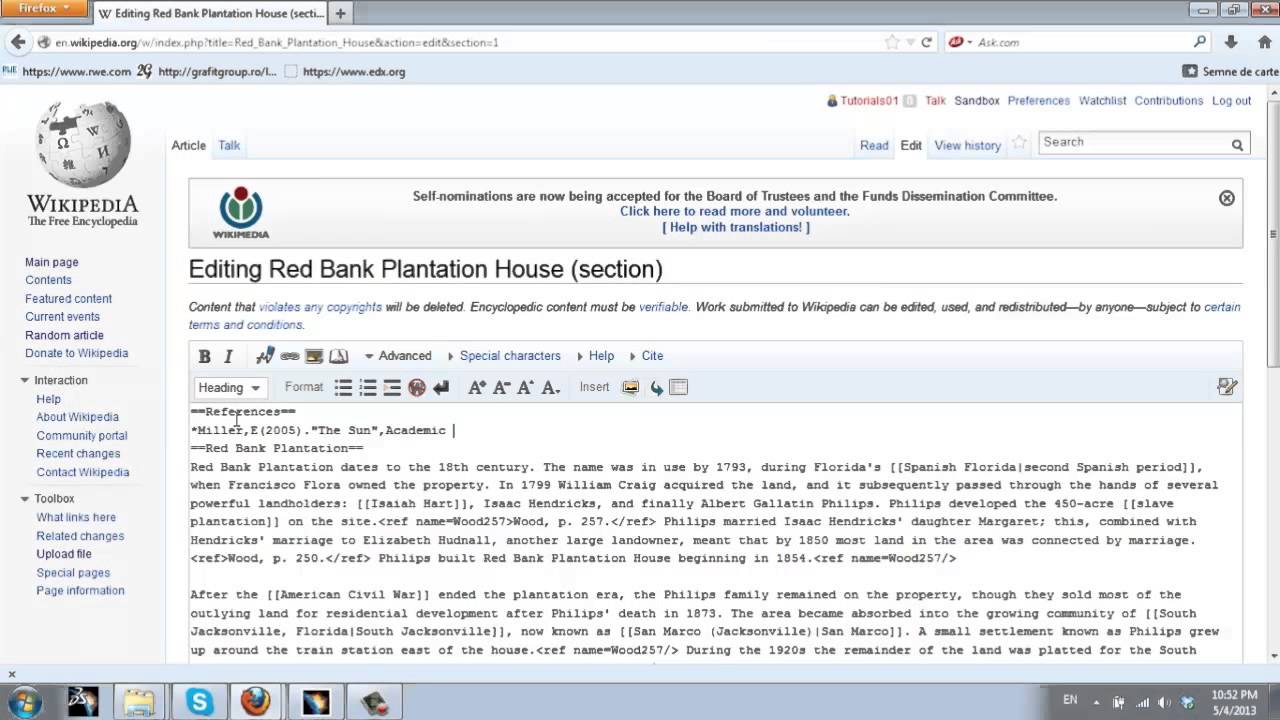This screenshot has width=1280, height=720.
Task: Apply italic formatting in editor toolbar
Action: [x=228, y=356]
